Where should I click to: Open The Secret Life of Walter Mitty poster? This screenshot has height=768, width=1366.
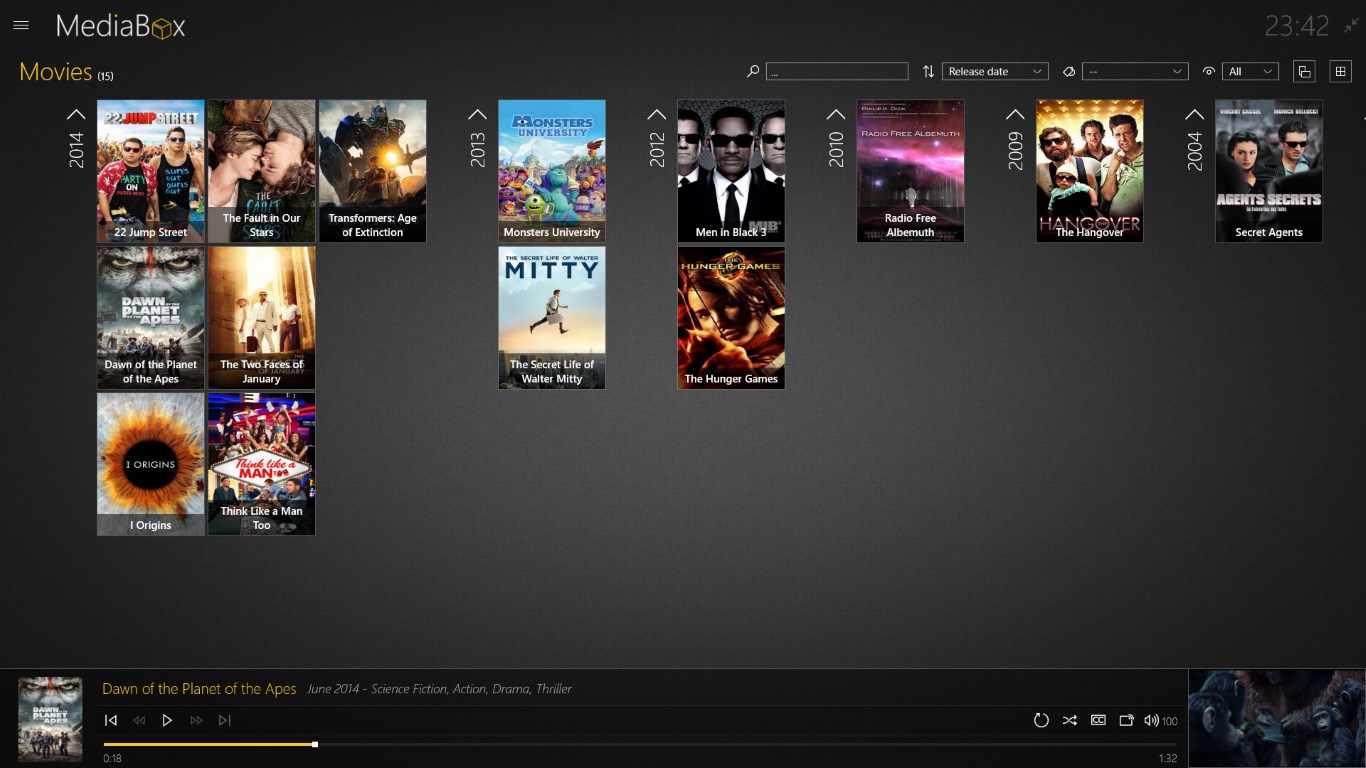click(x=552, y=318)
